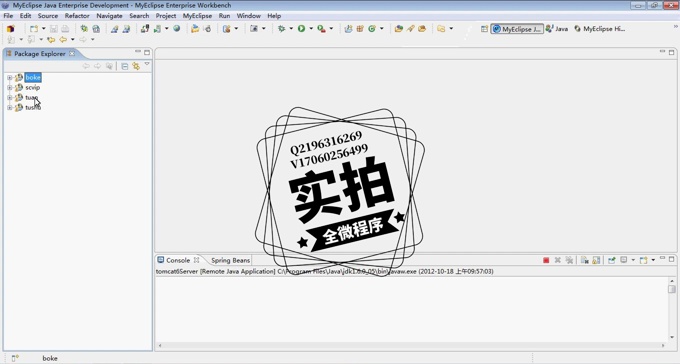The image size is (680, 364).
Task: Click the Debug bug toolbar icon
Action: (281, 29)
